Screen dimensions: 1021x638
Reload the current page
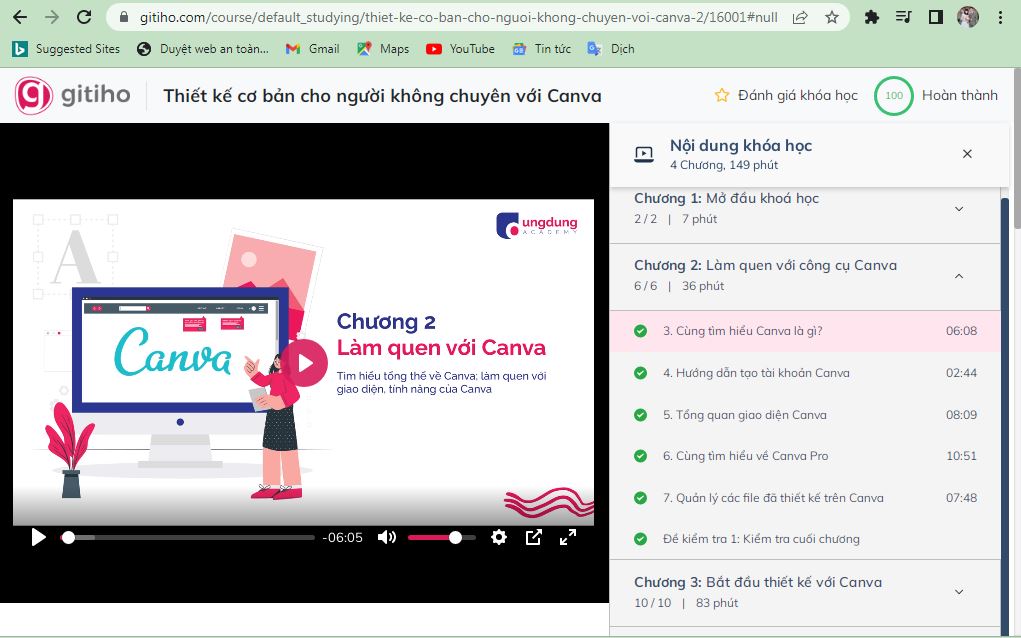tap(84, 17)
